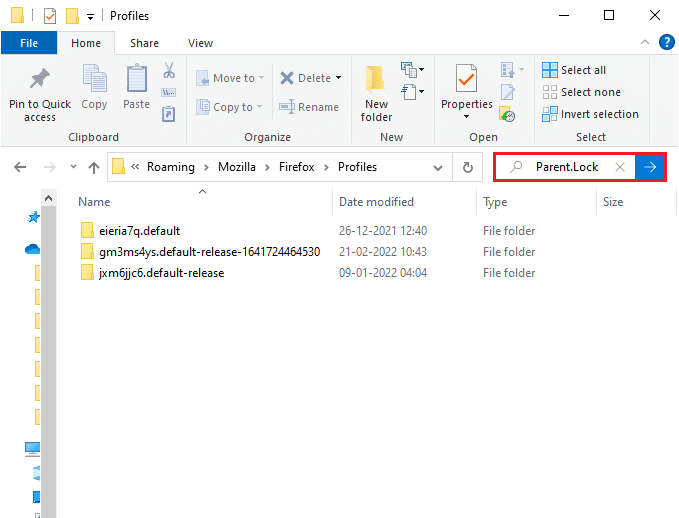
Task: Click navigation pane scroll up arrow
Action: (48, 198)
